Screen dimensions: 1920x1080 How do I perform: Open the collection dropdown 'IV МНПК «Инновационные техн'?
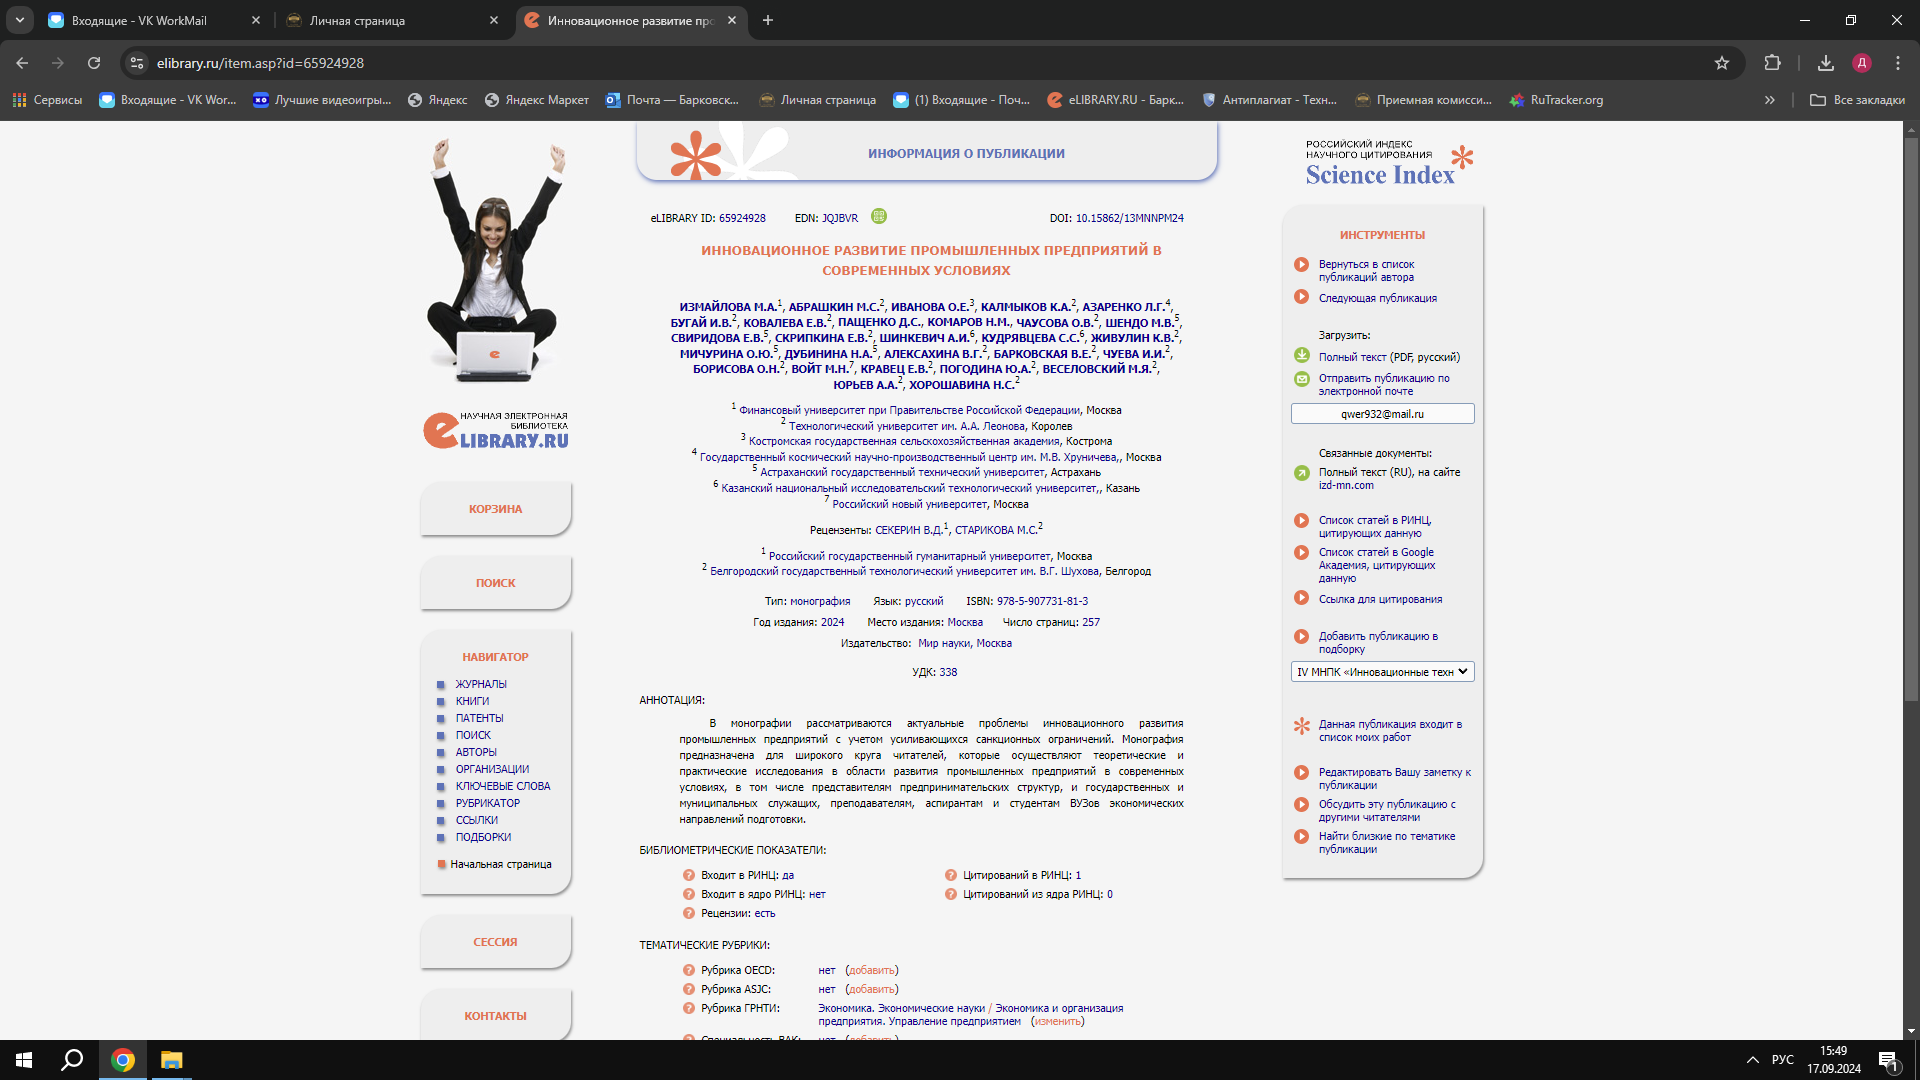point(1382,672)
